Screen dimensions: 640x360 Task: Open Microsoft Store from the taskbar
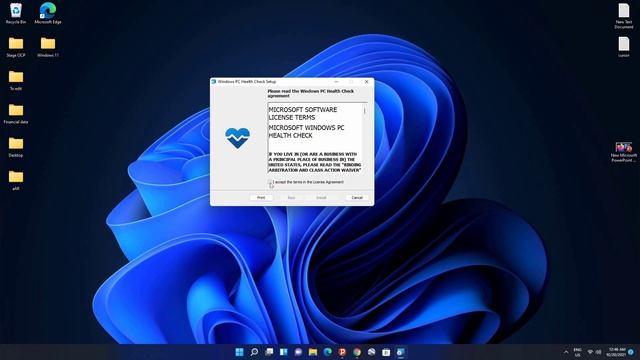pos(386,352)
